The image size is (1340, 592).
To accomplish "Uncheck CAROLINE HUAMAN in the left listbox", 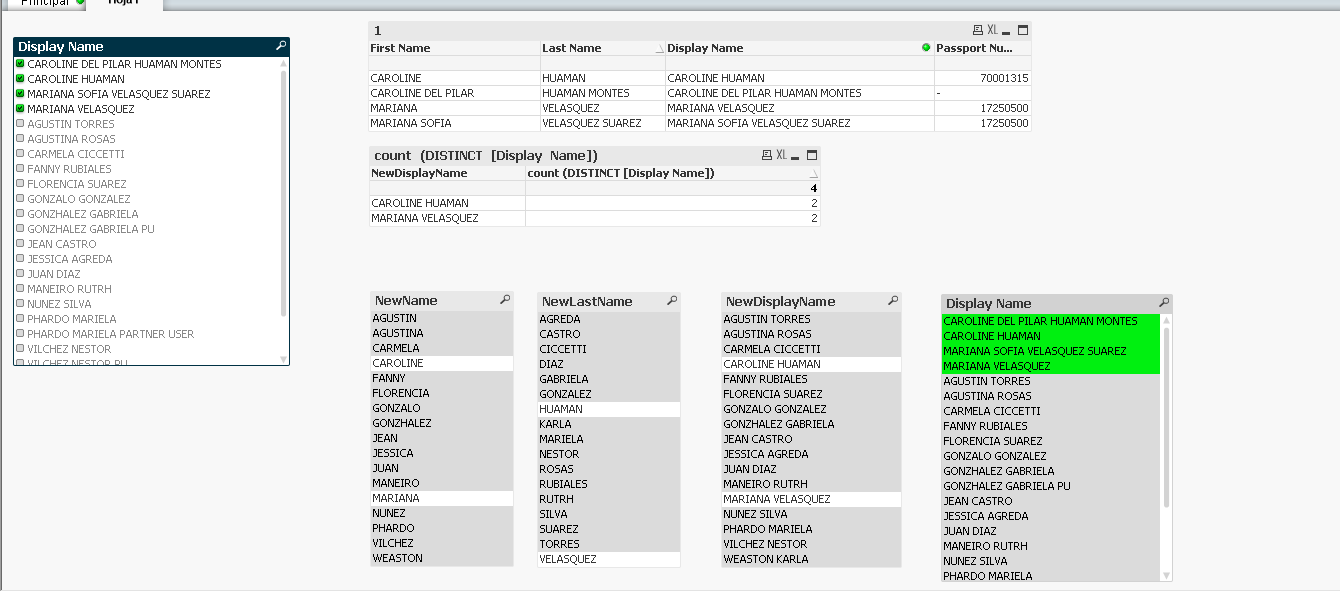I will click(21, 78).
